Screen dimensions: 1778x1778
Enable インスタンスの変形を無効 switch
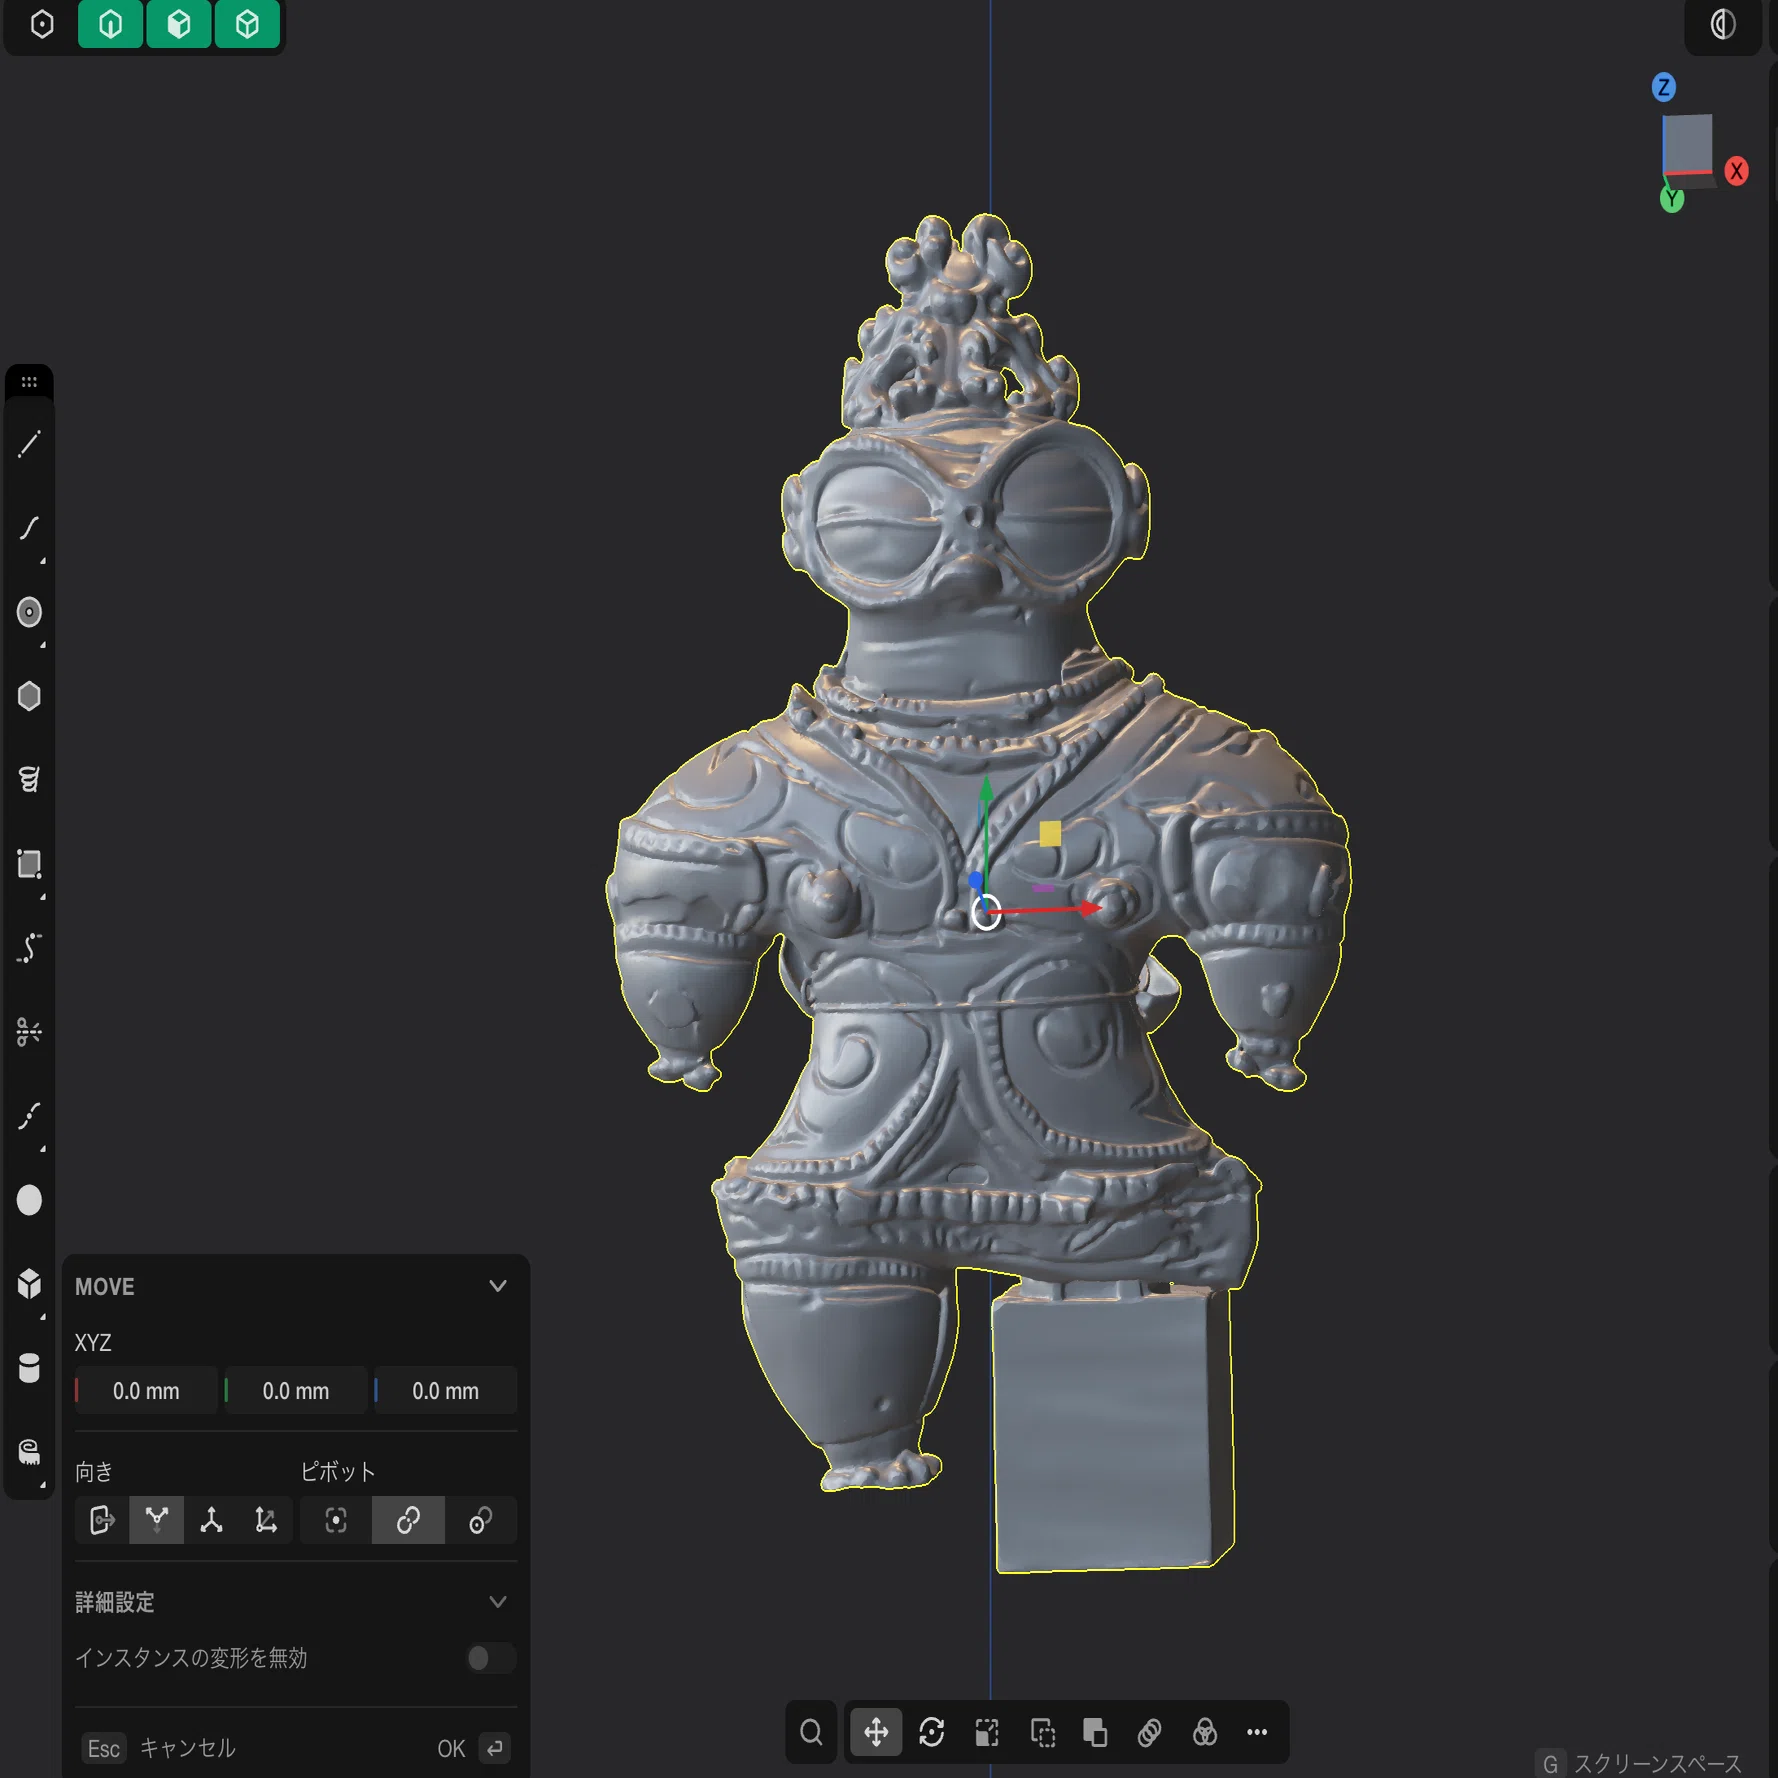(x=490, y=1658)
